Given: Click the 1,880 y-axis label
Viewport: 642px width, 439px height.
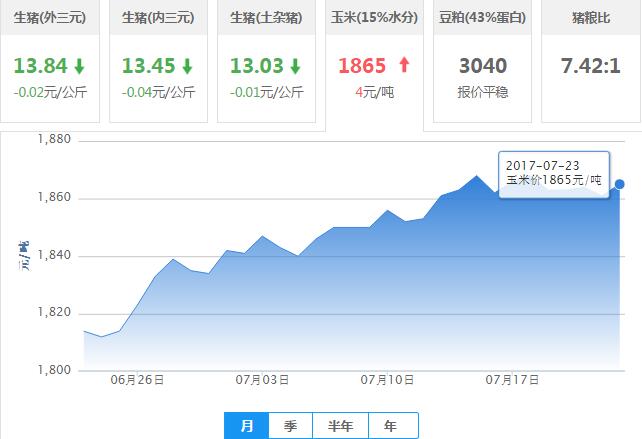Looking at the screenshot, I should tap(54, 139).
